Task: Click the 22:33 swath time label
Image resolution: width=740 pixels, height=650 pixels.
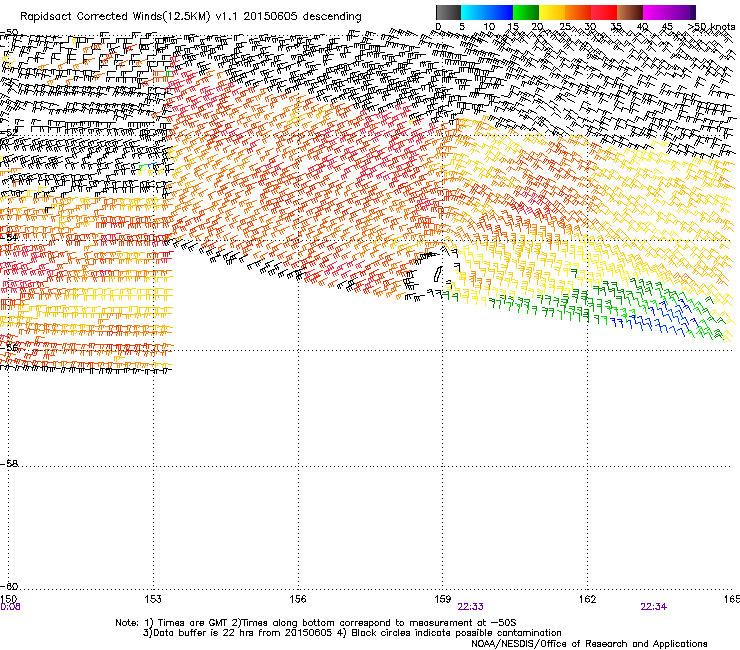Action: pyautogui.click(x=470, y=607)
